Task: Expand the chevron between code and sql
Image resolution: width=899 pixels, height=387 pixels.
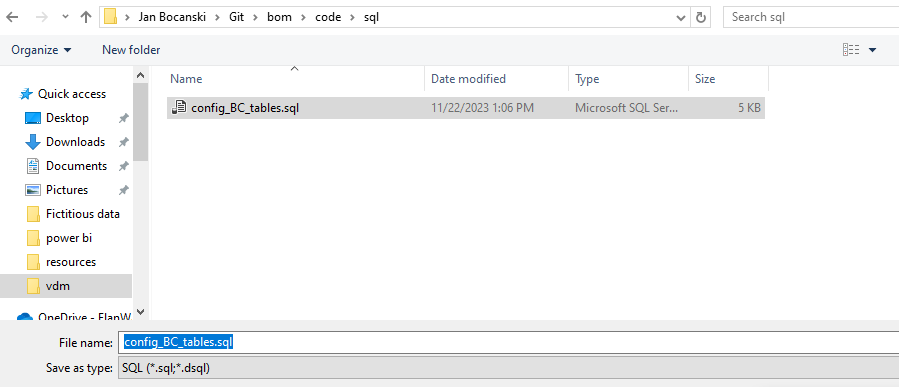Action: [x=352, y=17]
